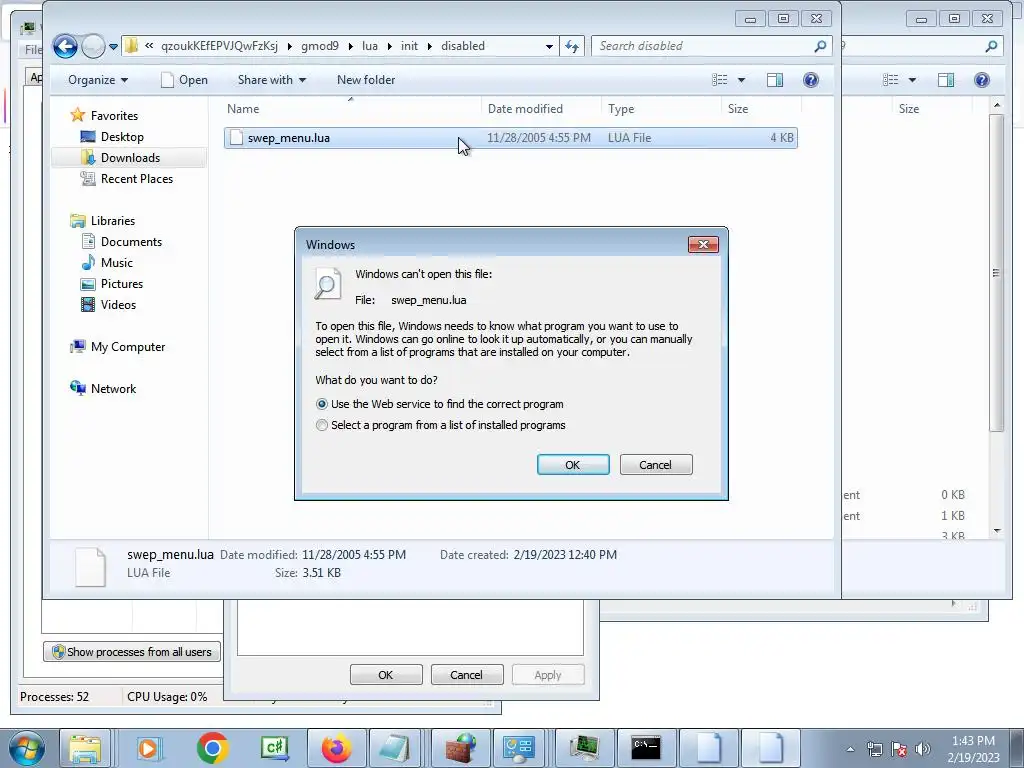Viewport: 1024px width, 768px height.
Task: Click OK in the Windows dialog
Action: click(x=573, y=465)
